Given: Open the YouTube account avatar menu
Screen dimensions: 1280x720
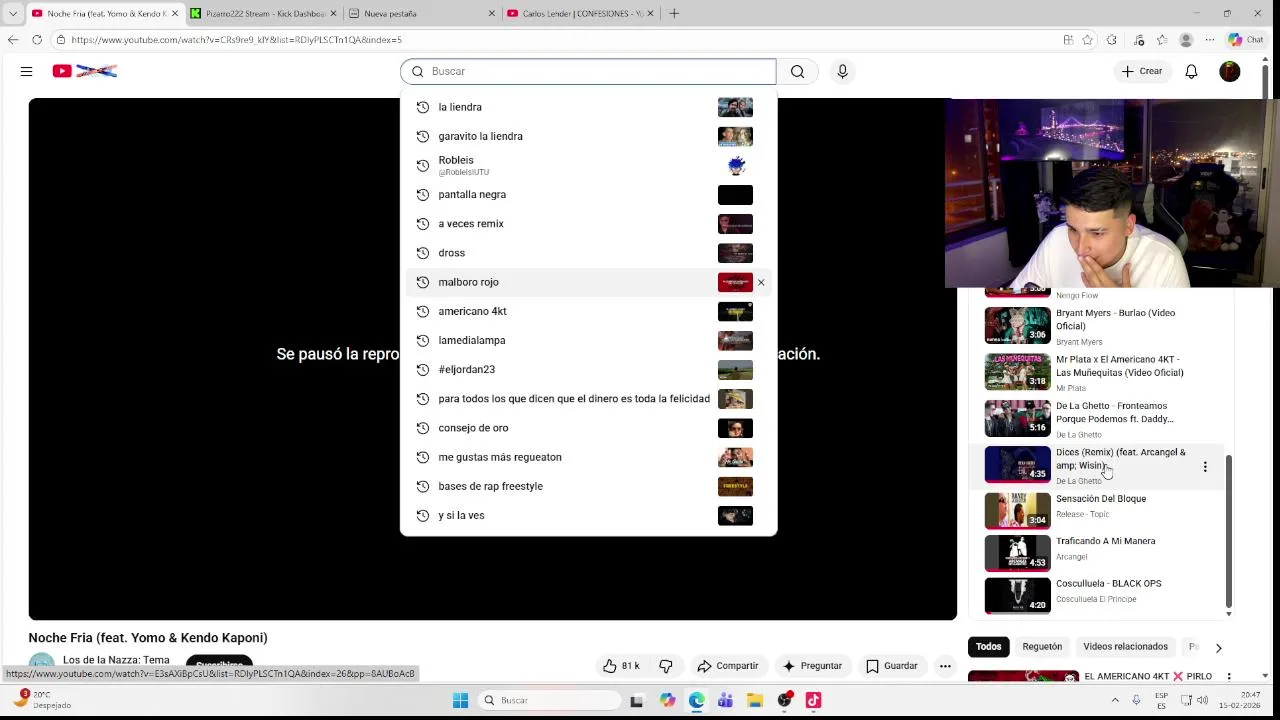Looking at the screenshot, I should [1230, 71].
